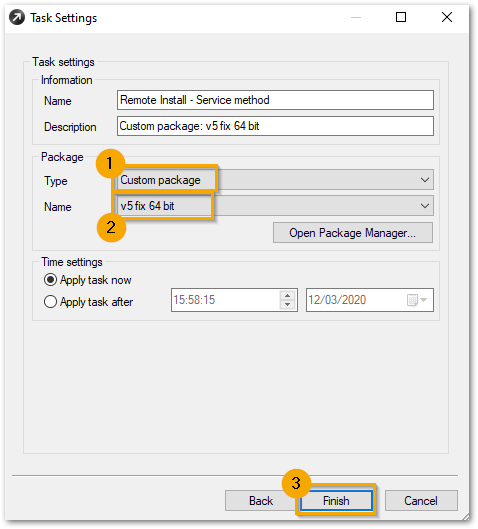Open the calendar date picker dropdown
The image size is (478, 529).
click(x=417, y=300)
